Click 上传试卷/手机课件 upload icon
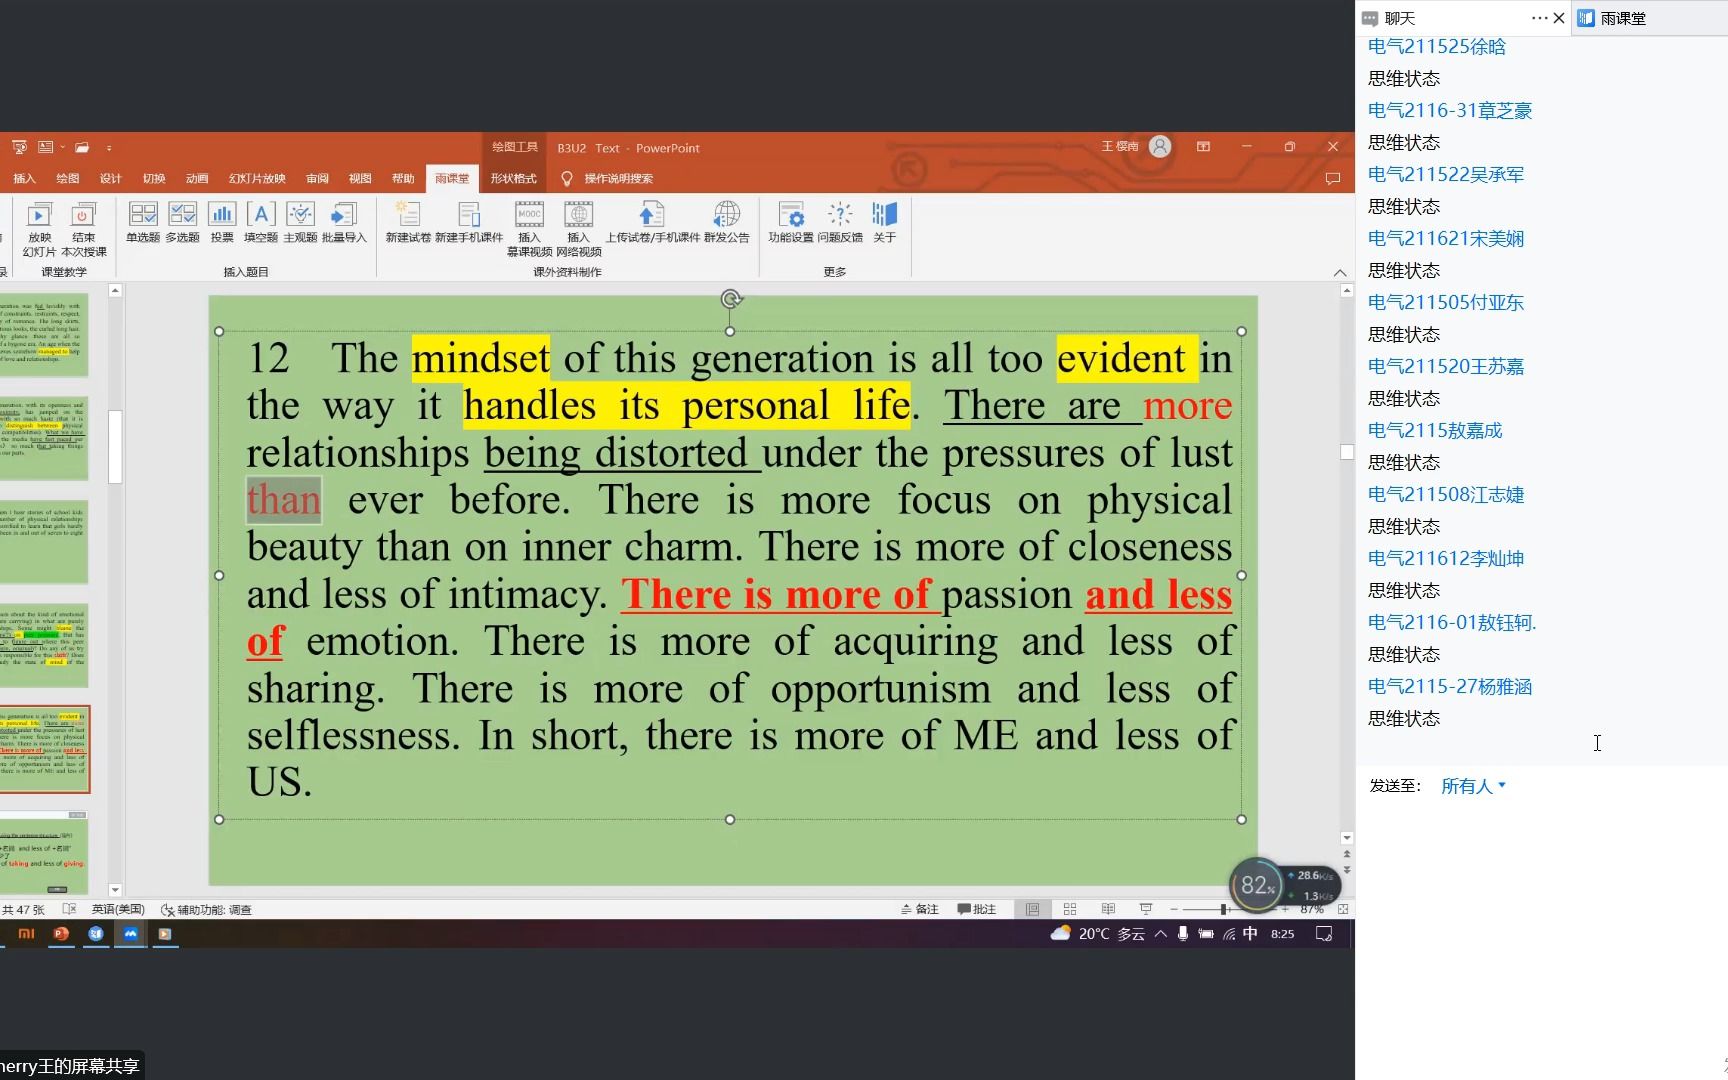This screenshot has height=1080, width=1728. pos(652,222)
